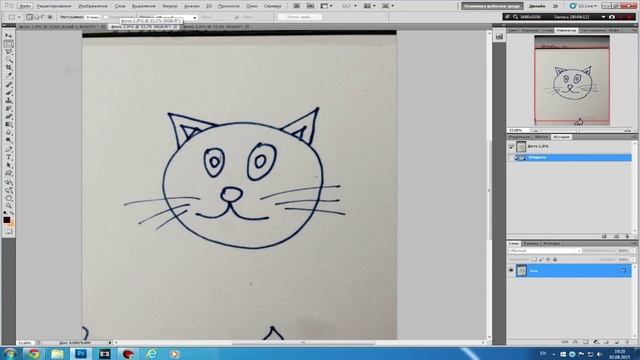Add a layer mask from Layers panel bottom

point(585,342)
